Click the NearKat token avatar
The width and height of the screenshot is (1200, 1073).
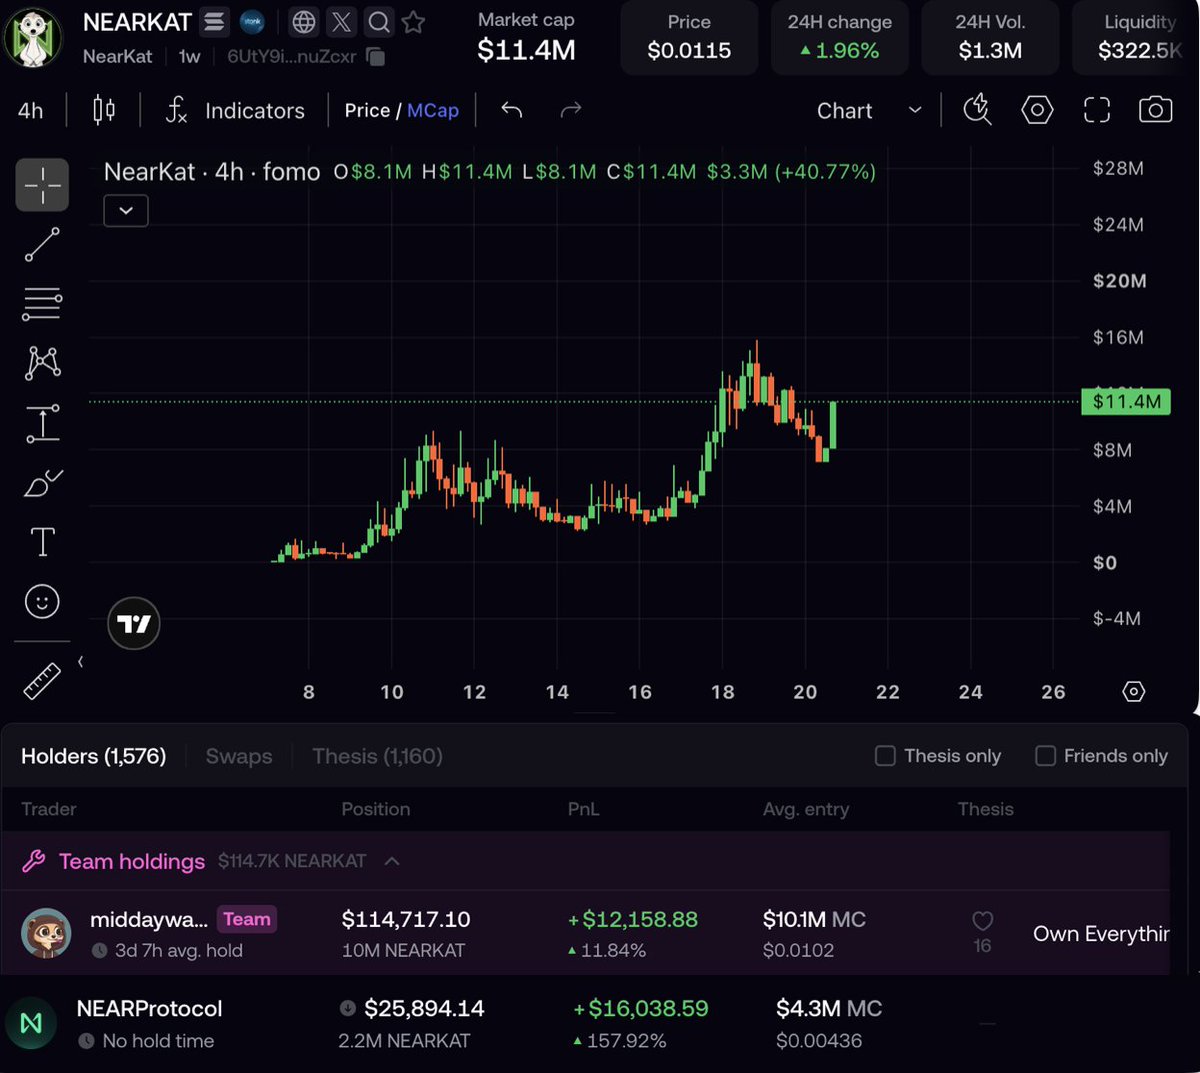tap(32, 36)
